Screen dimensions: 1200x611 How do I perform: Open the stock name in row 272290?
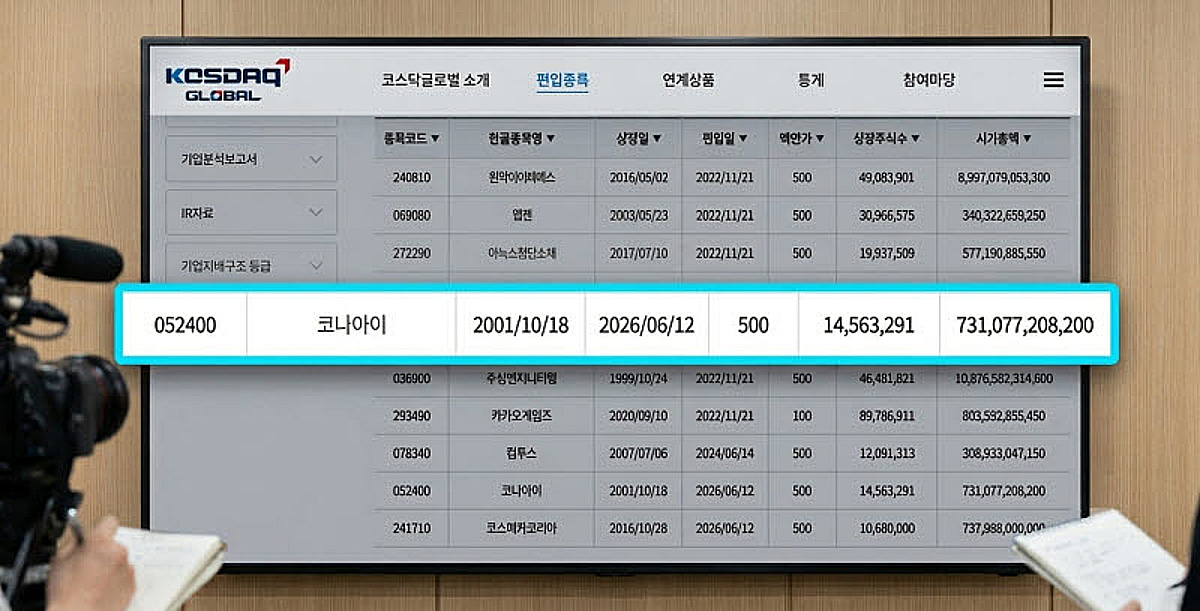coord(521,253)
